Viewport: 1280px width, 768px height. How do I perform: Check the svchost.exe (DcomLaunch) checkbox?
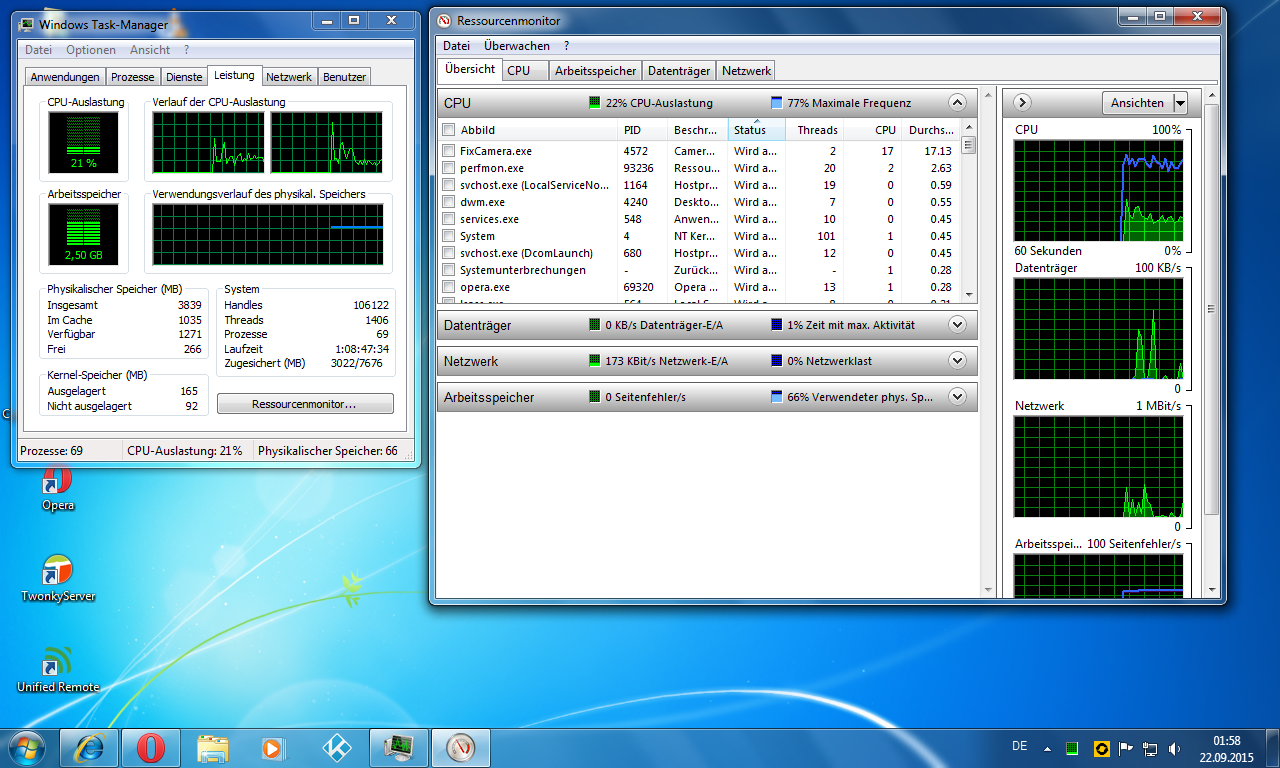point(448,253)
